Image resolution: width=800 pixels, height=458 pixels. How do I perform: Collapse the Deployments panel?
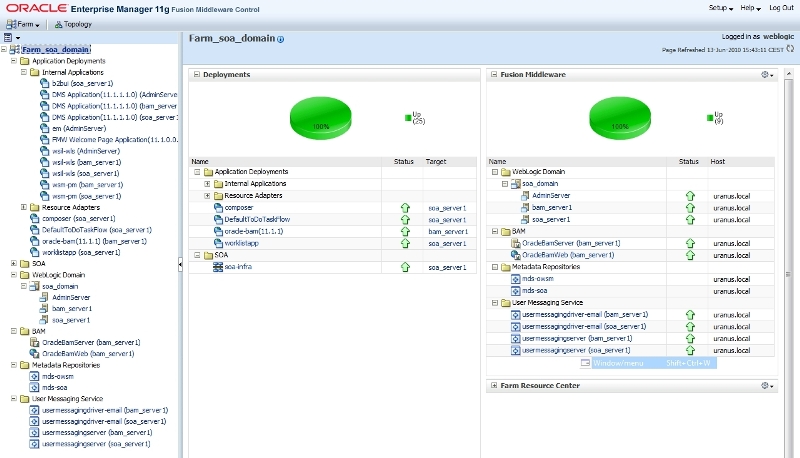pos(196,74)
